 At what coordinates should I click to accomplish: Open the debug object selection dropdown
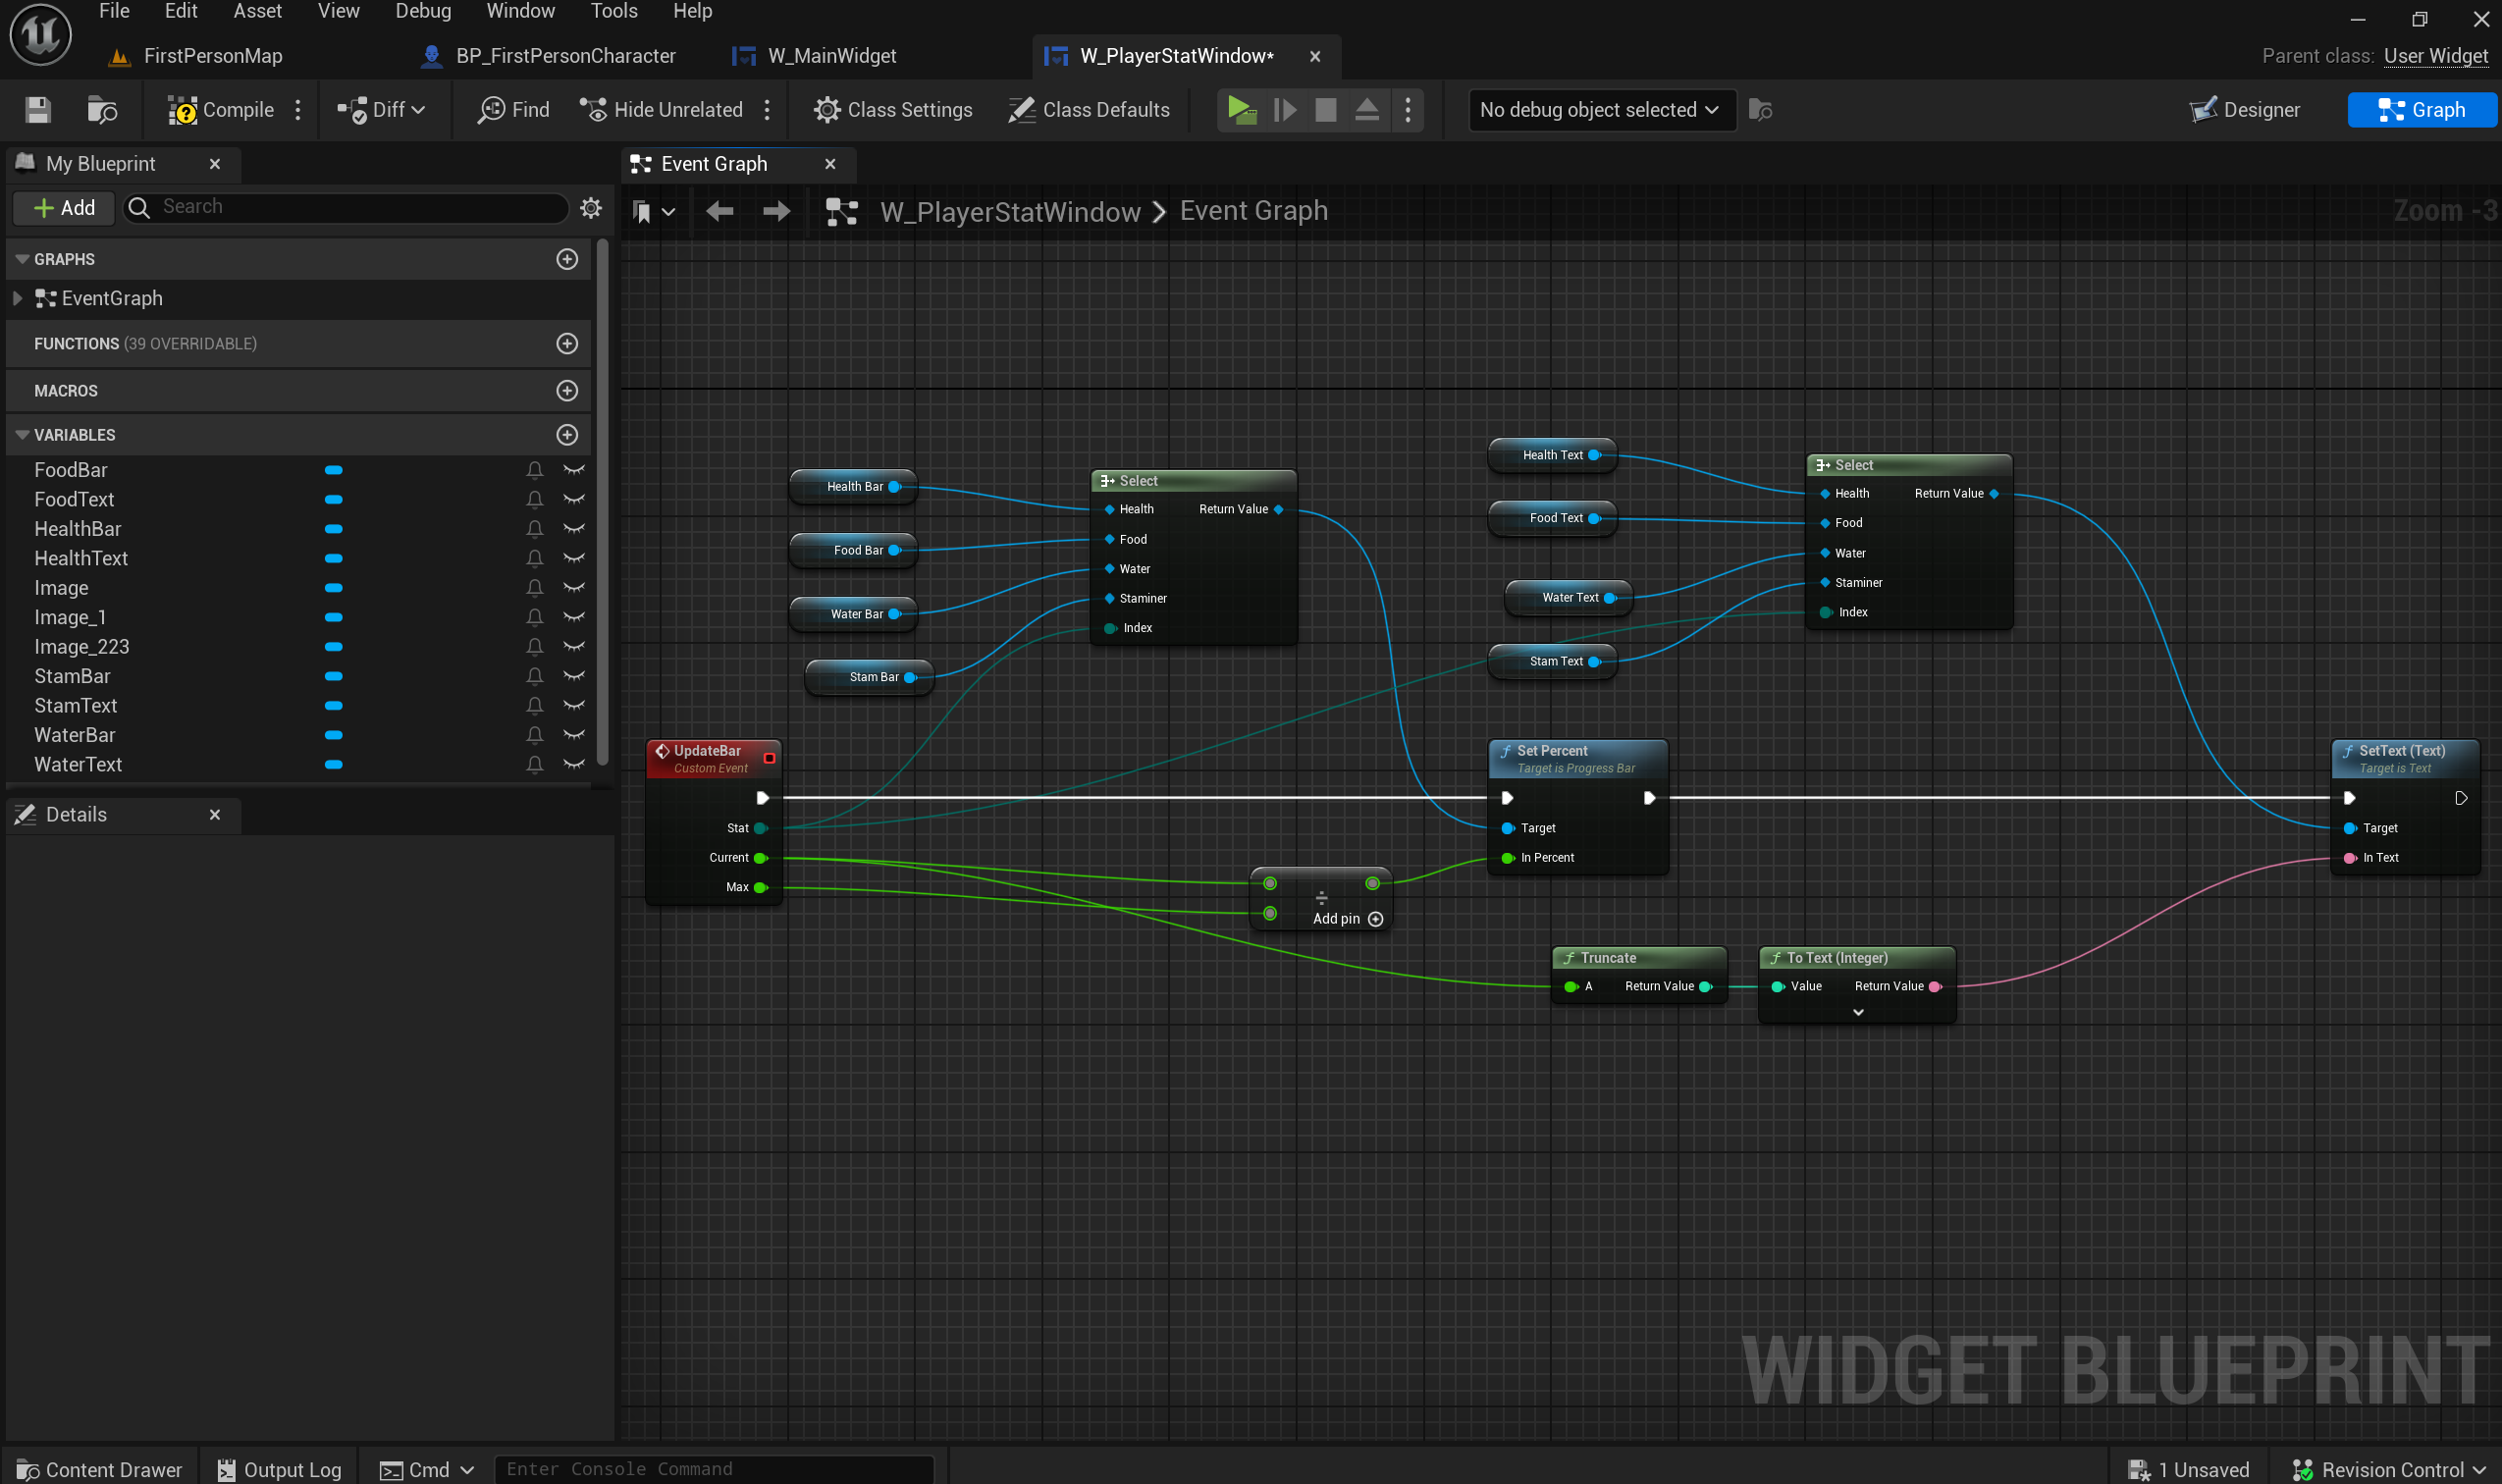[1599, 110]
